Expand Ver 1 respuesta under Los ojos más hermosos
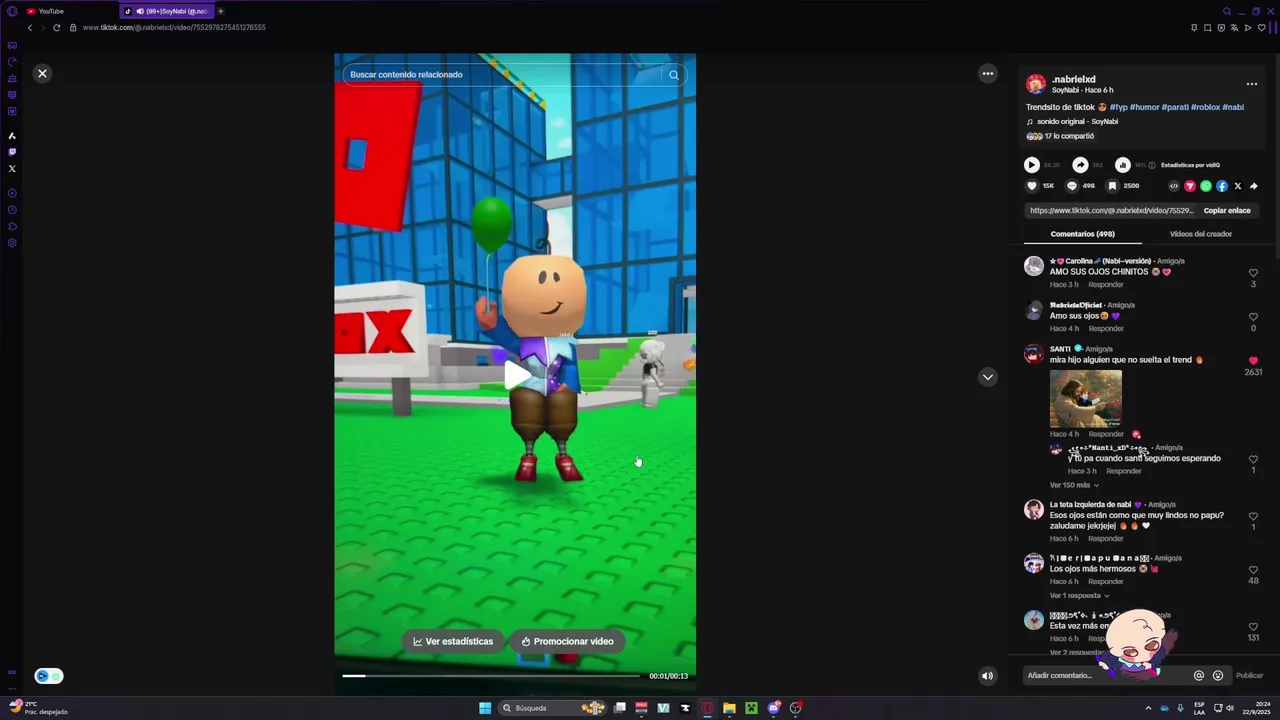Image resolution: width=1280 pixels, height=720 pixels. 1079,596
